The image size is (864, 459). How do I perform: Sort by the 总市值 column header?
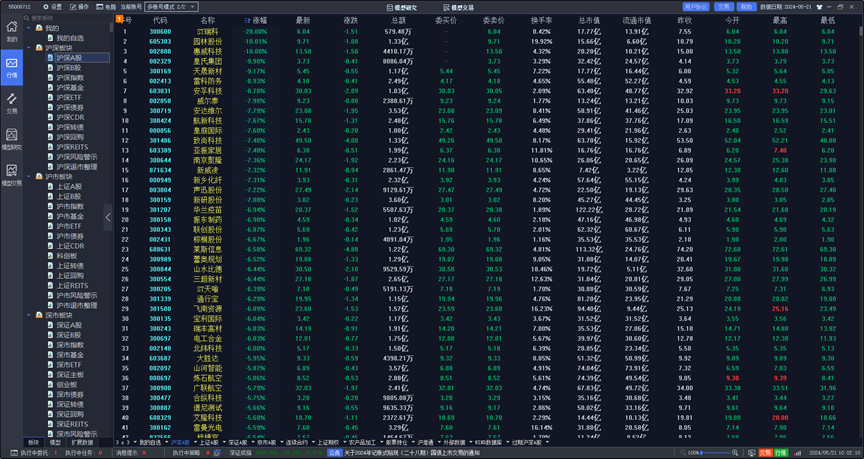coord(589,20)
